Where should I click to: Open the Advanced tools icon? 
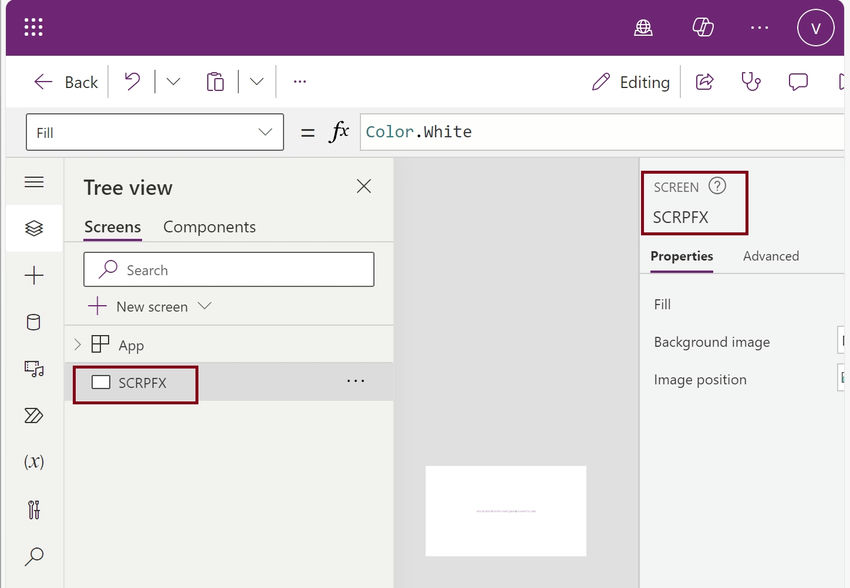pos(34,509)
